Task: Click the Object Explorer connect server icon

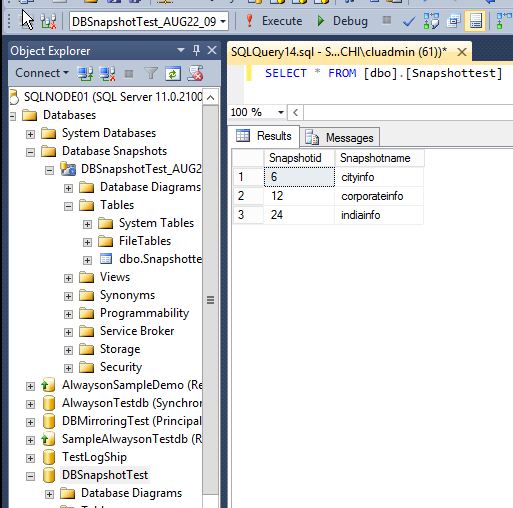Action: 86,73
